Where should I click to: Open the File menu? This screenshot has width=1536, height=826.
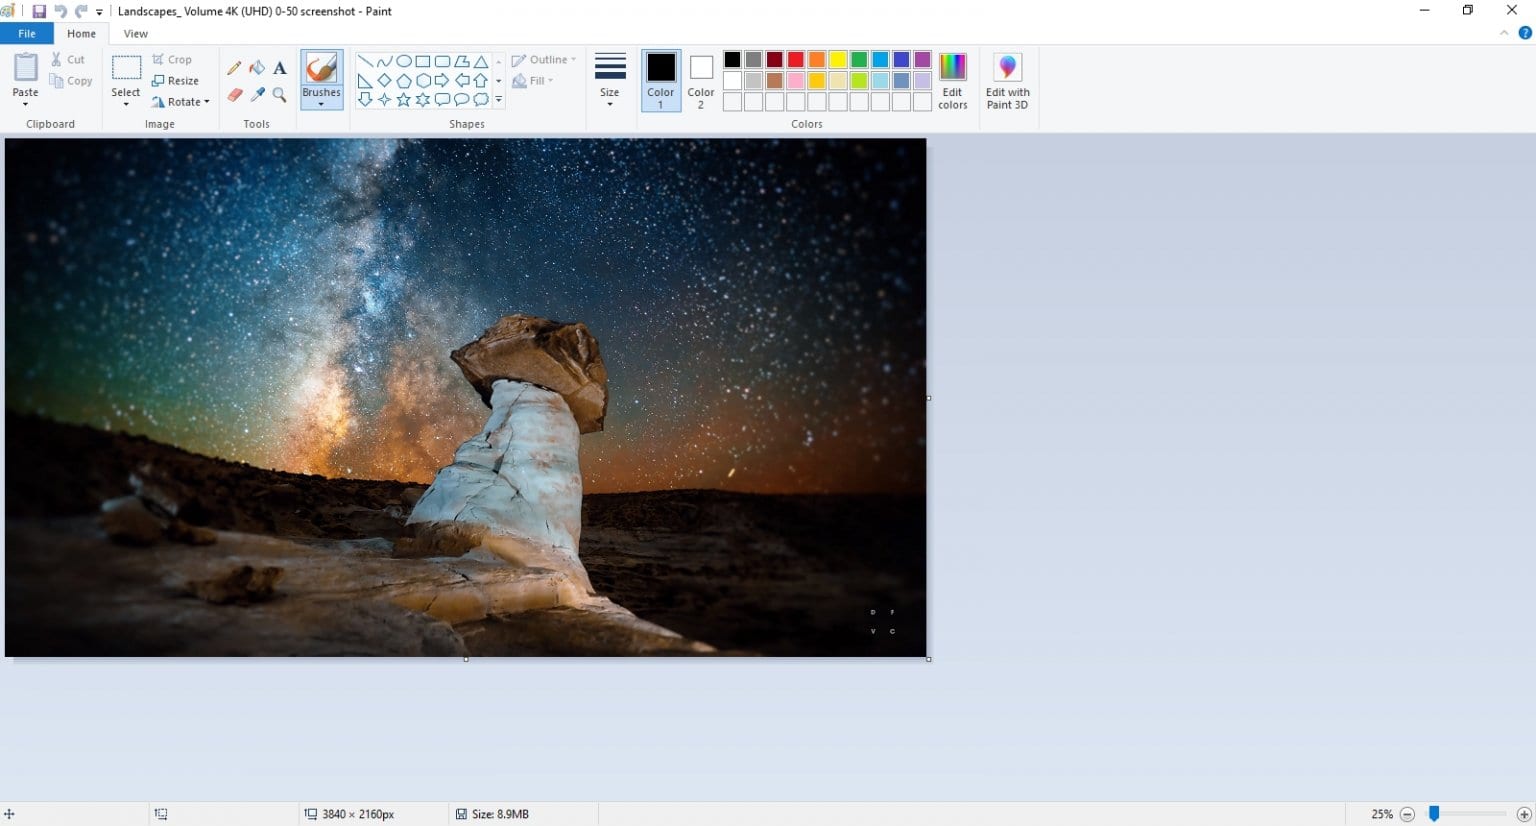click(x=26, y=33)
